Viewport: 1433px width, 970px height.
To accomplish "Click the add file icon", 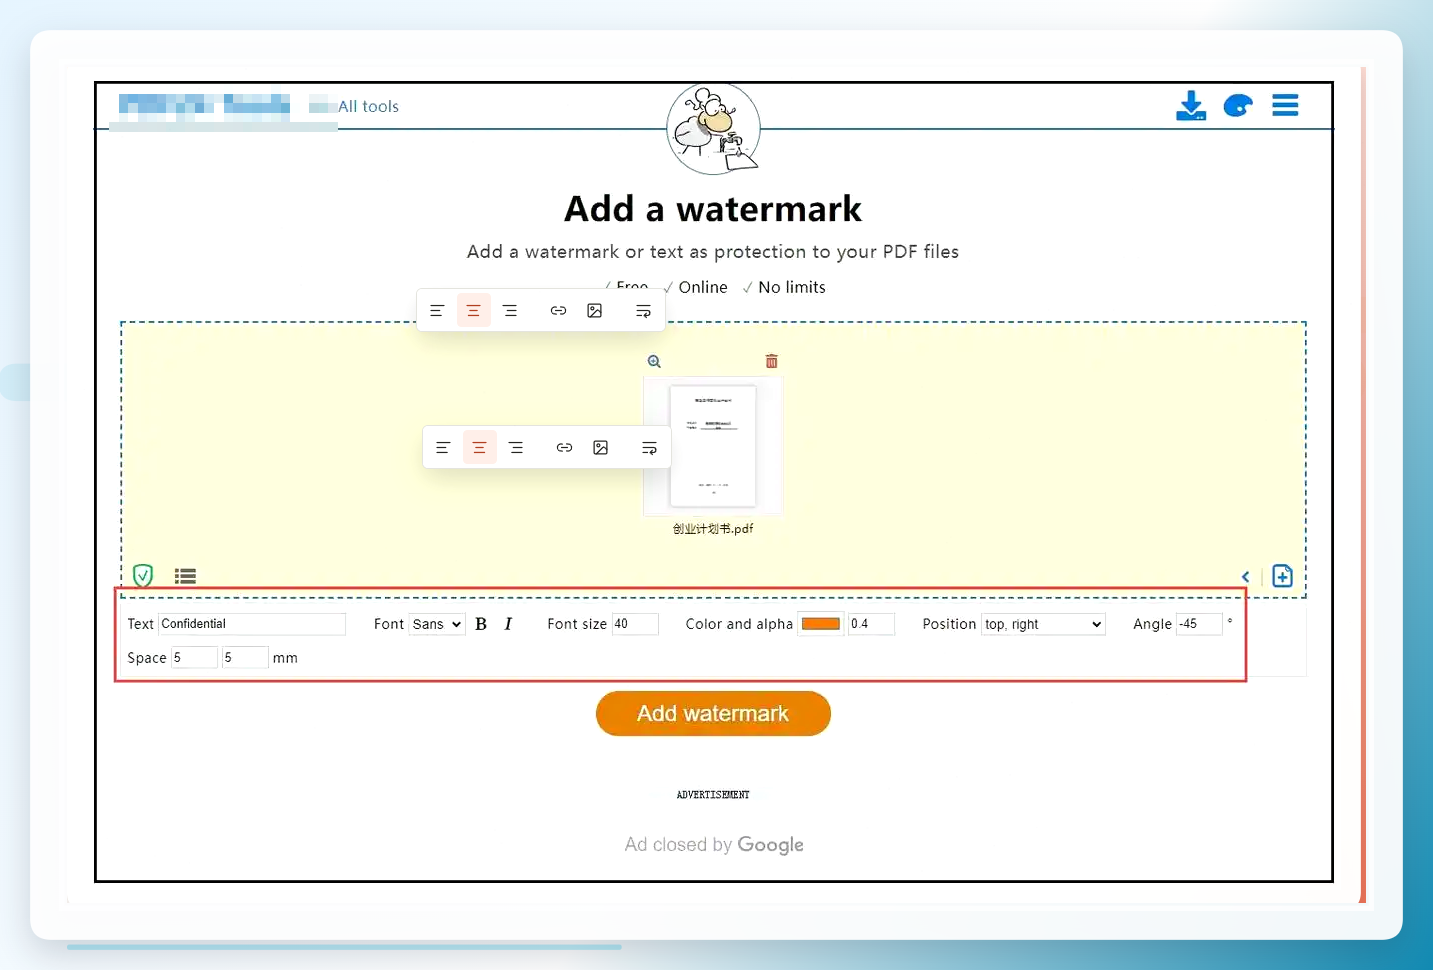I will click(x=1282, y=576).
